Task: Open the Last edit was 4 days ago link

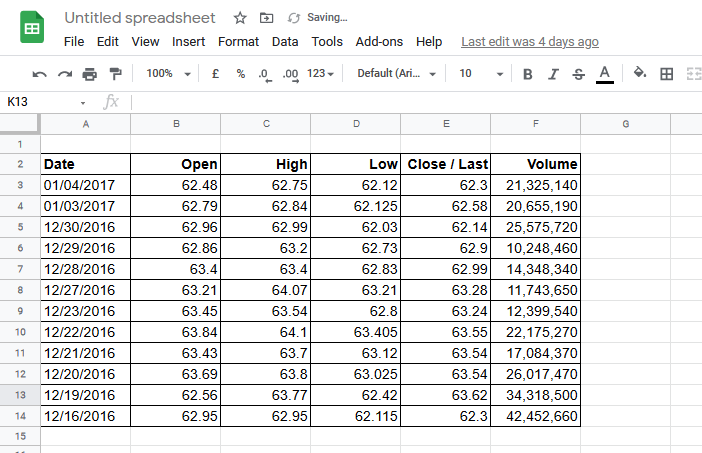Action: click(x=530, y=42)
